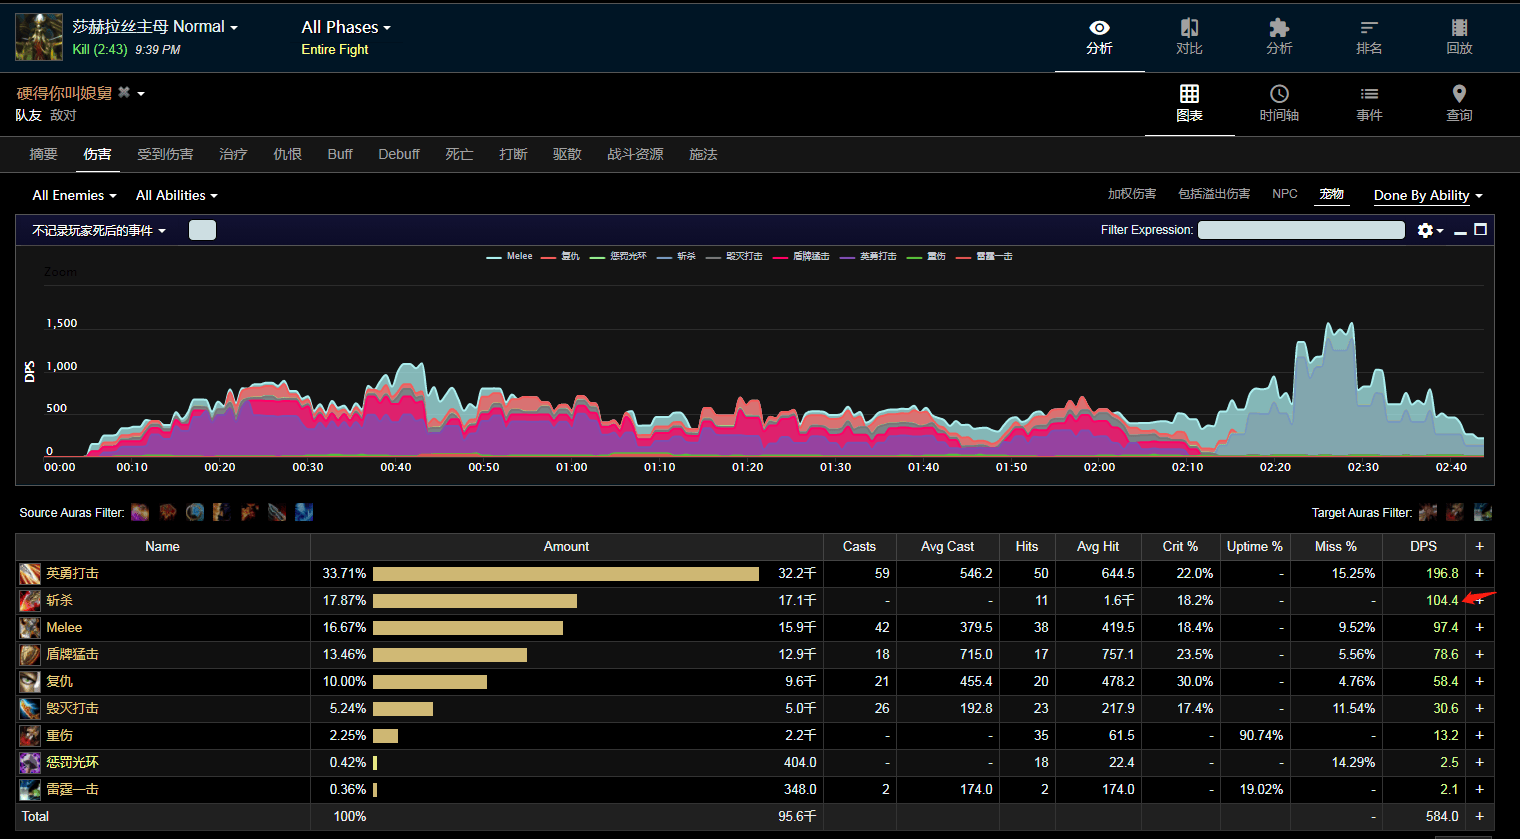Toggle the 加权伤害 option

pos(1132,194)
